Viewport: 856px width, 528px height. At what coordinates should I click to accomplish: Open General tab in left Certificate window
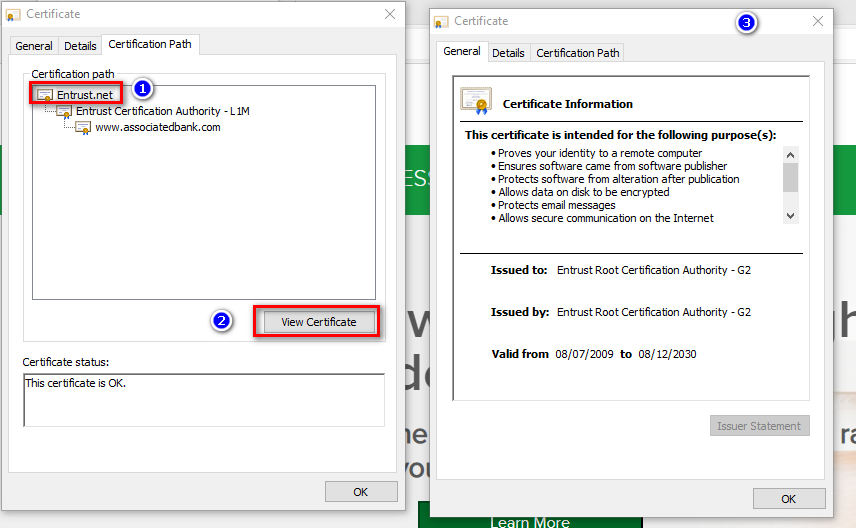pyautogui.click(x=34, y=46)
